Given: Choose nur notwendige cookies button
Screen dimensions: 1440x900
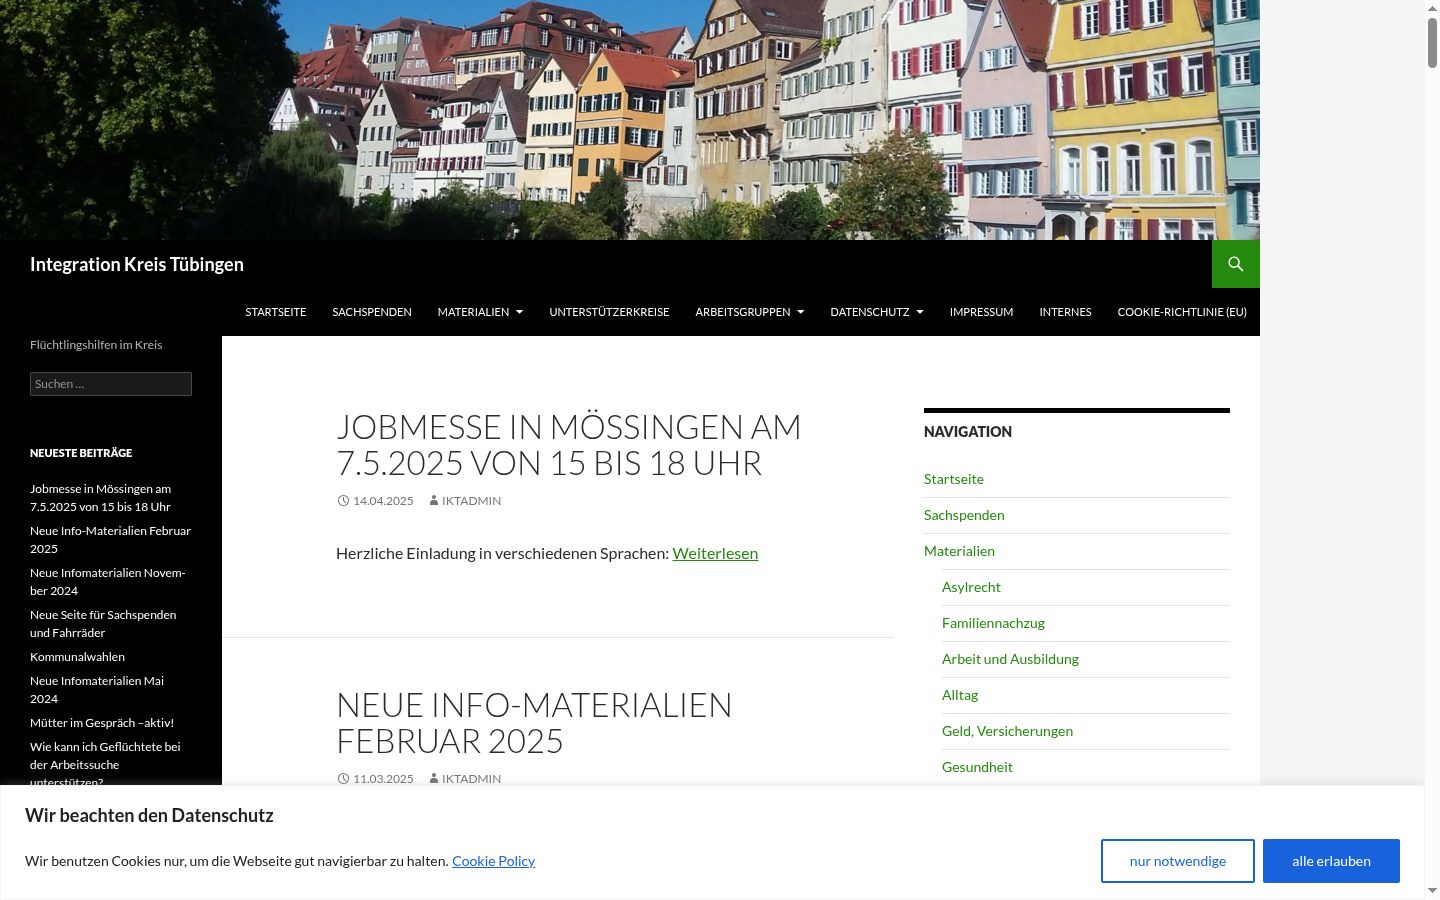Looking at the screenshot, I should 1178,861.
